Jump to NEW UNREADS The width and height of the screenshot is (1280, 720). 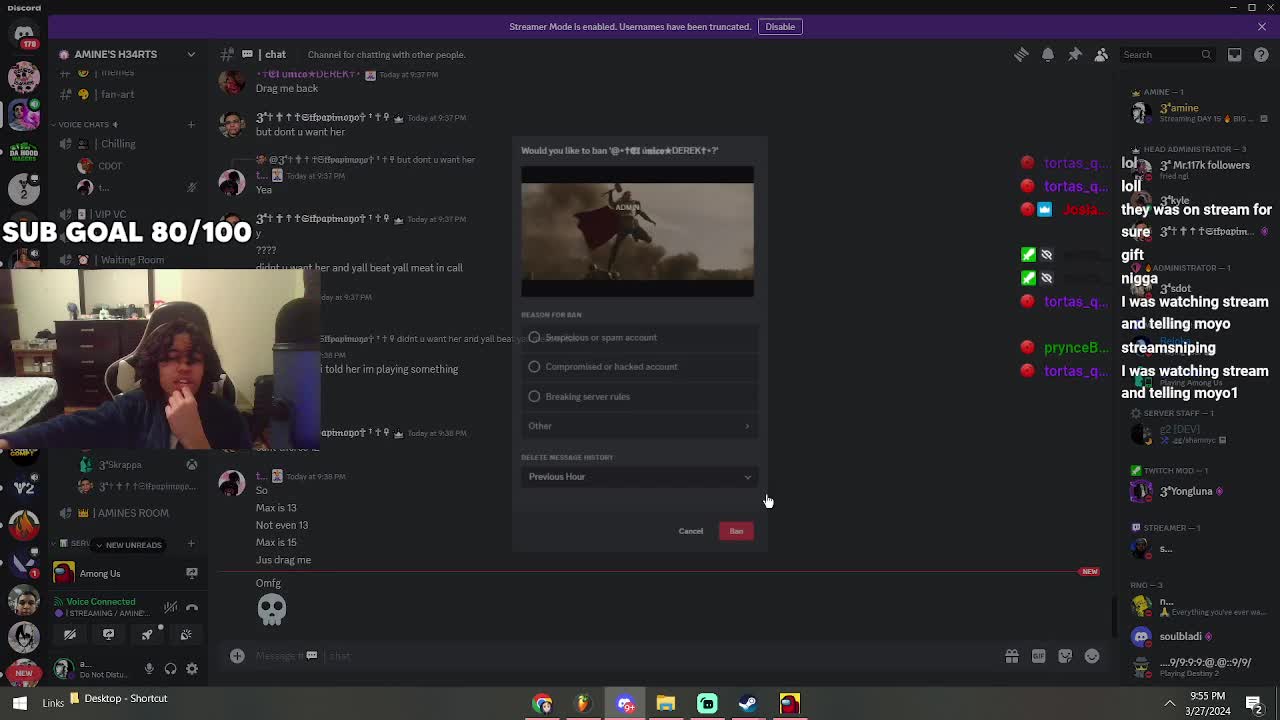[128, 545]
